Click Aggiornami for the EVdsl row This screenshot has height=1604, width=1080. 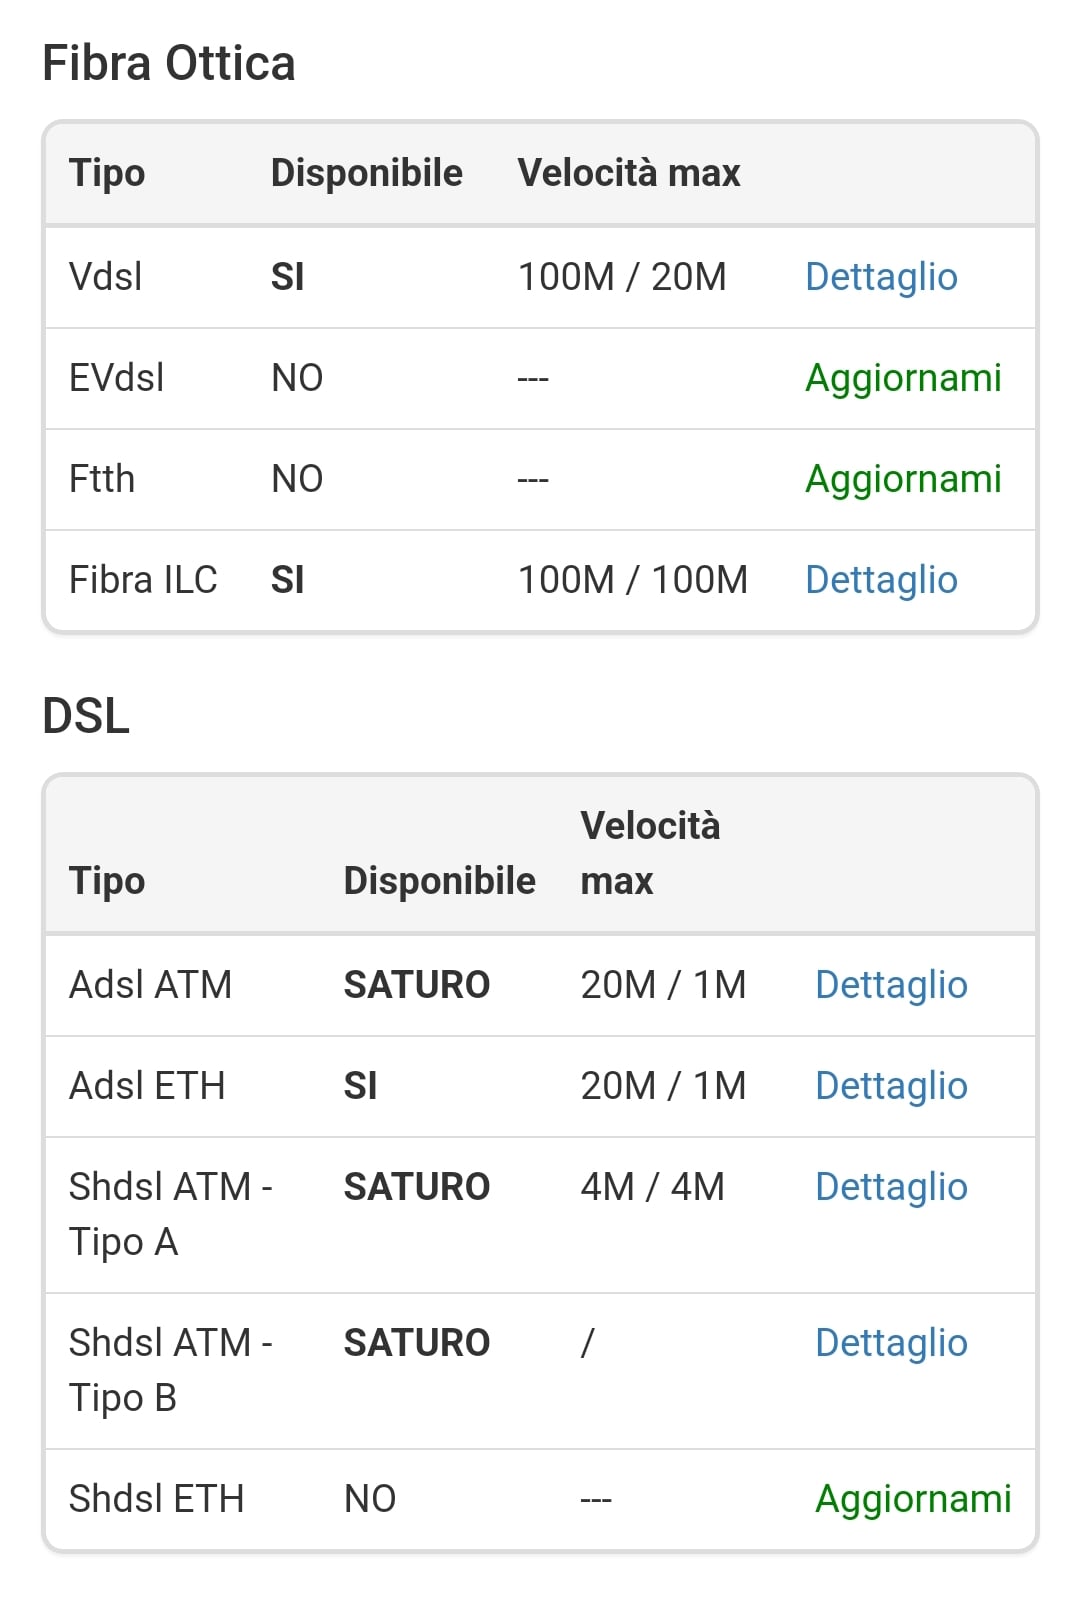point(903,378)
